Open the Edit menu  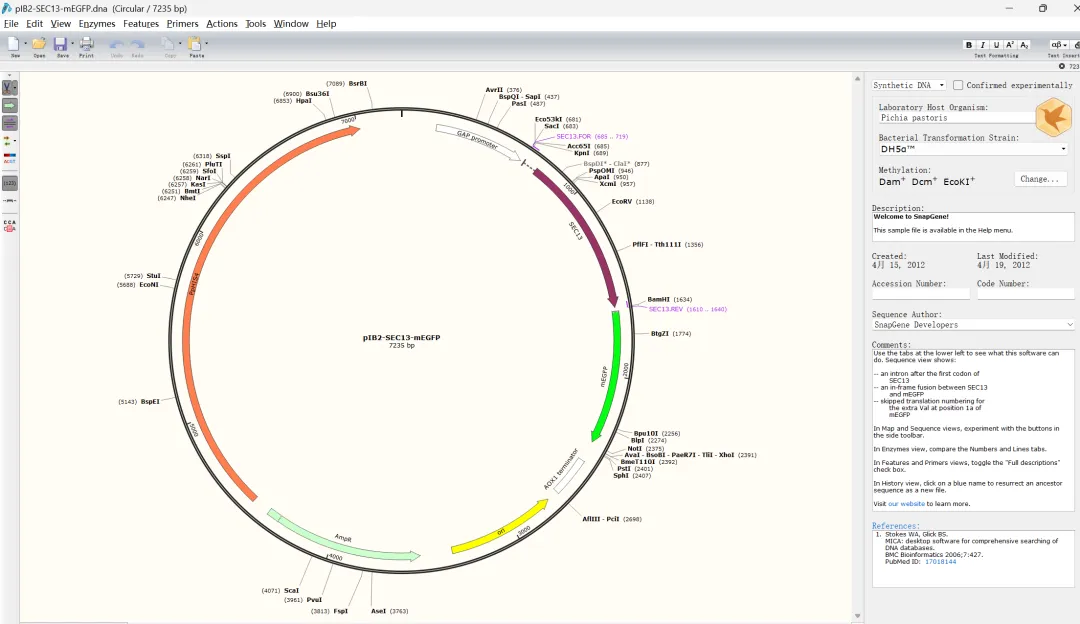34,23
